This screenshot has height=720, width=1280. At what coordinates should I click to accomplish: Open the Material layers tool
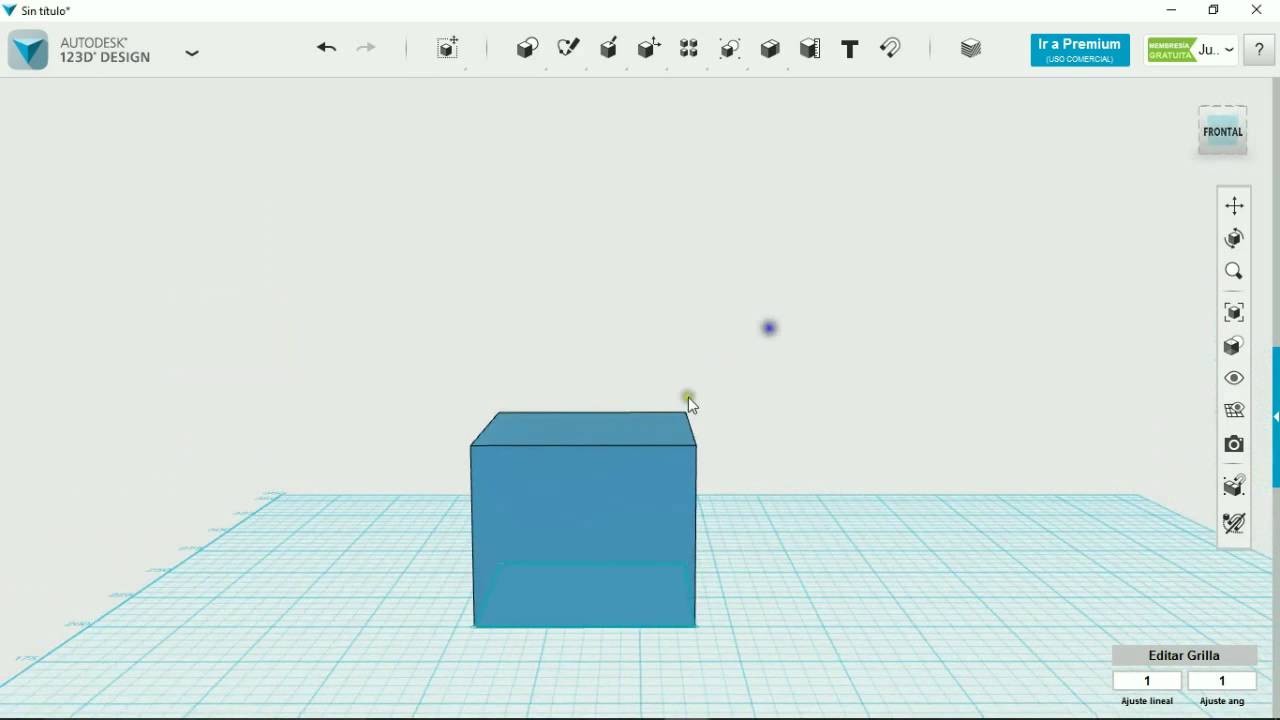point(971,48)
